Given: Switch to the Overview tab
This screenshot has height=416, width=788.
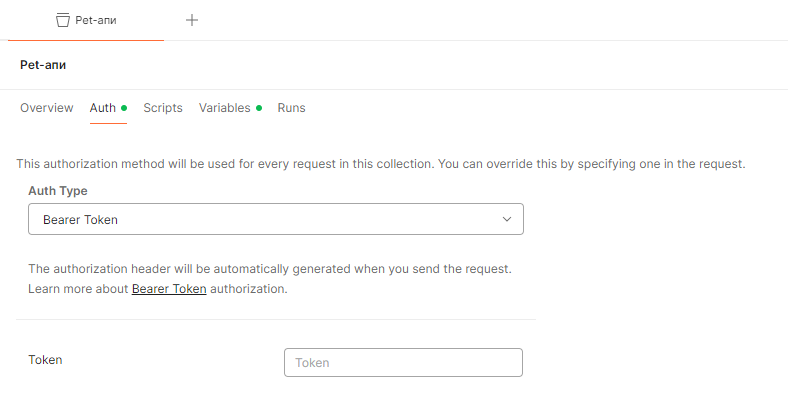Looking at the screenshot, I should [x=46, y=108].
